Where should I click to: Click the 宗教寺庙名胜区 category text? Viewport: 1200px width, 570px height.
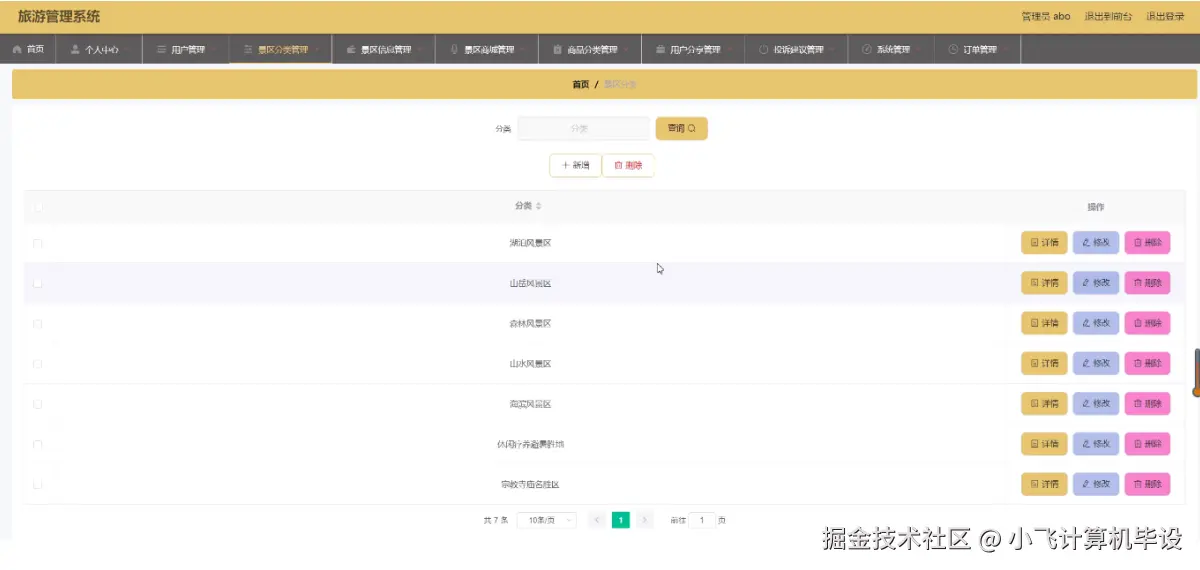point(530,484)
